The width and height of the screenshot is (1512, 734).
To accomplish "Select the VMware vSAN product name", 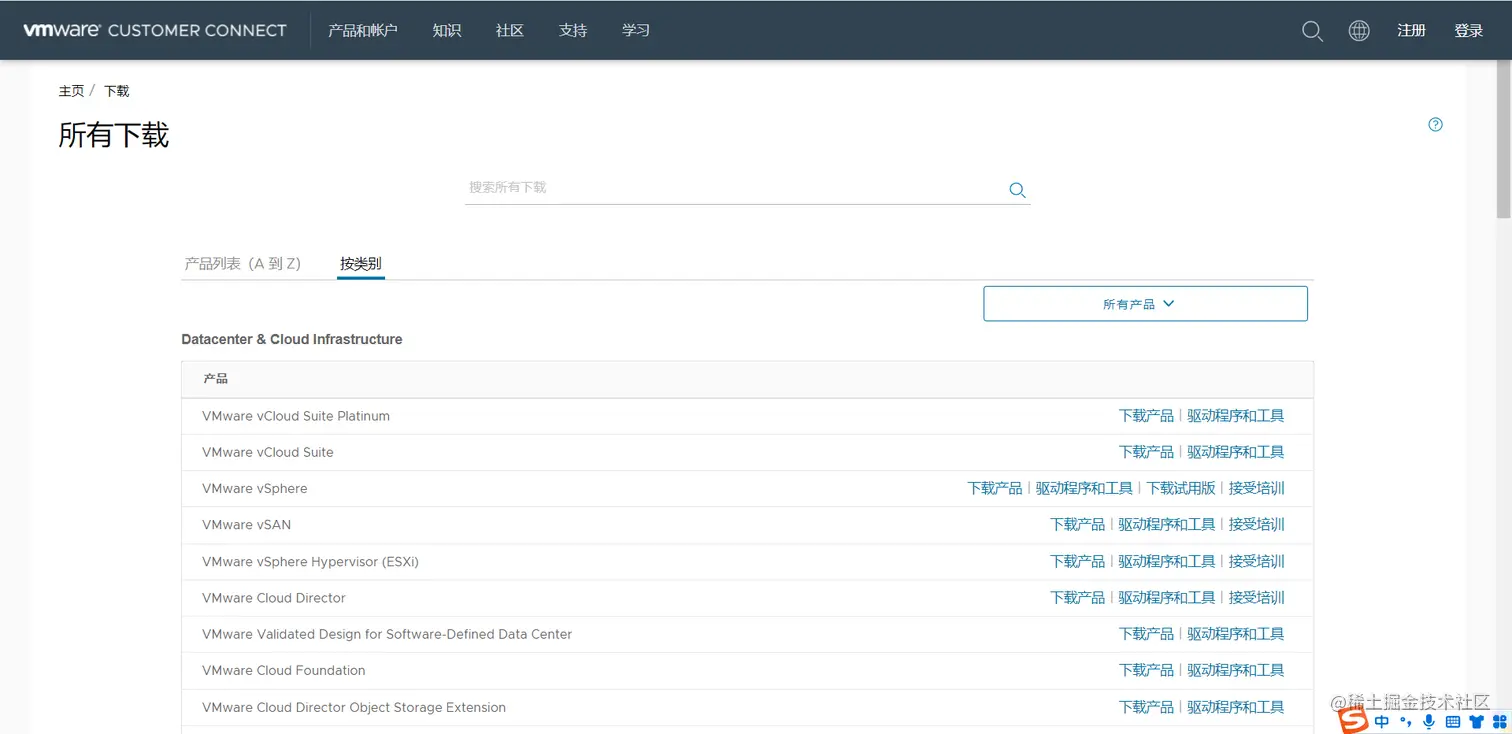I will pos(247,525).
